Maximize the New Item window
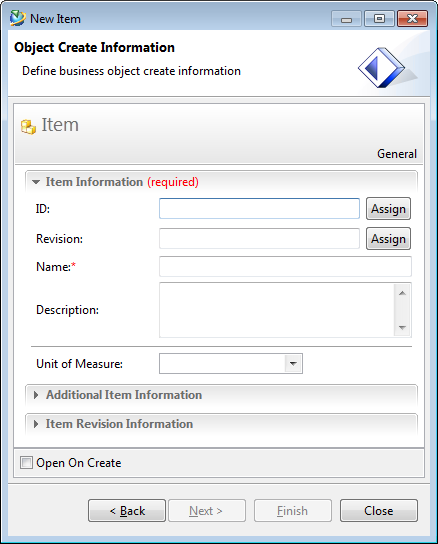This screenshot has width=438, height=544. coord(379,19)
